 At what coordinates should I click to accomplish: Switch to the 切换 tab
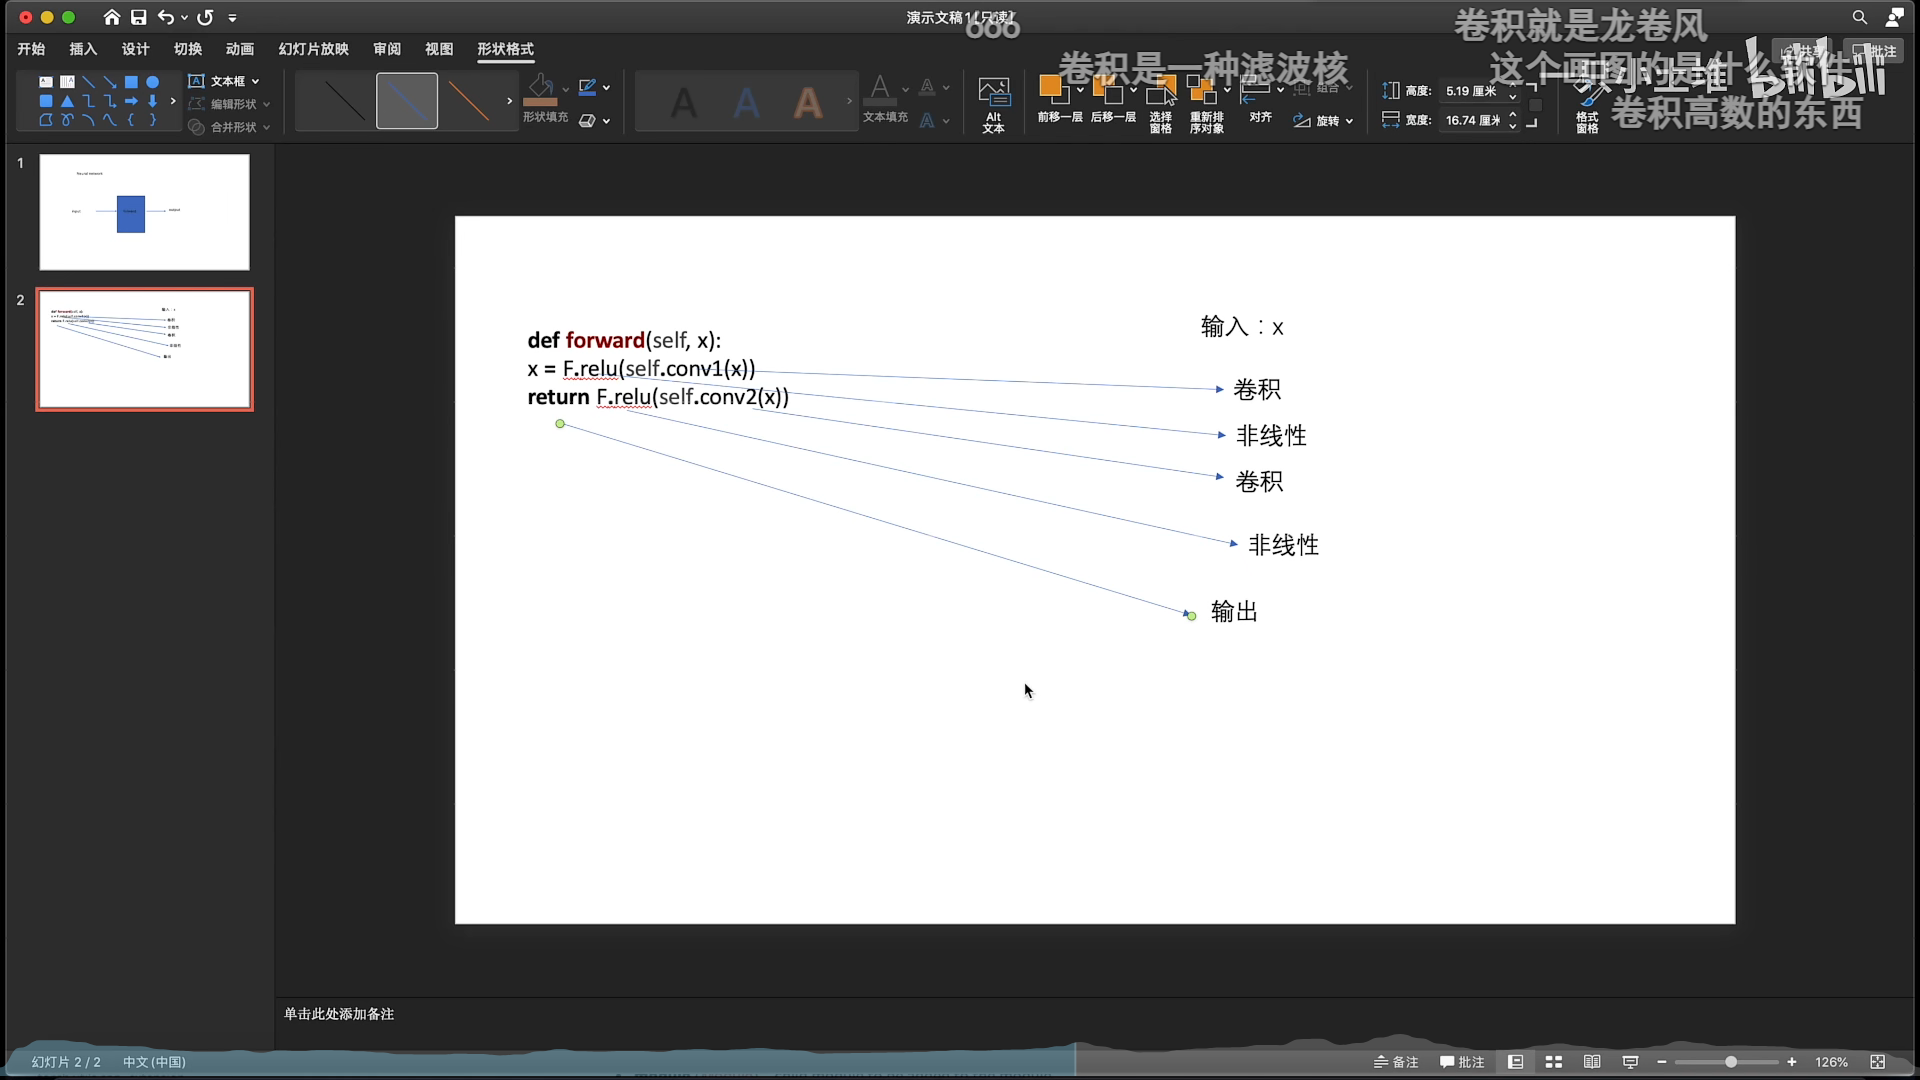click(x=187, y=49)
